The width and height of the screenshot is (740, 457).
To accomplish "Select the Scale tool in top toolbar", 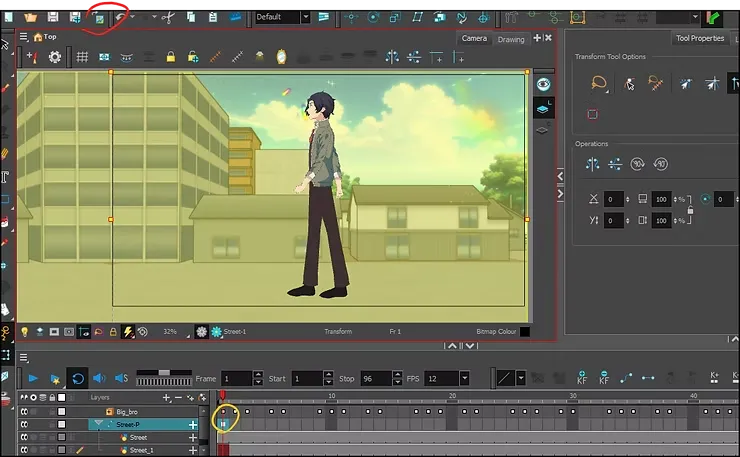I will (395, 17).
